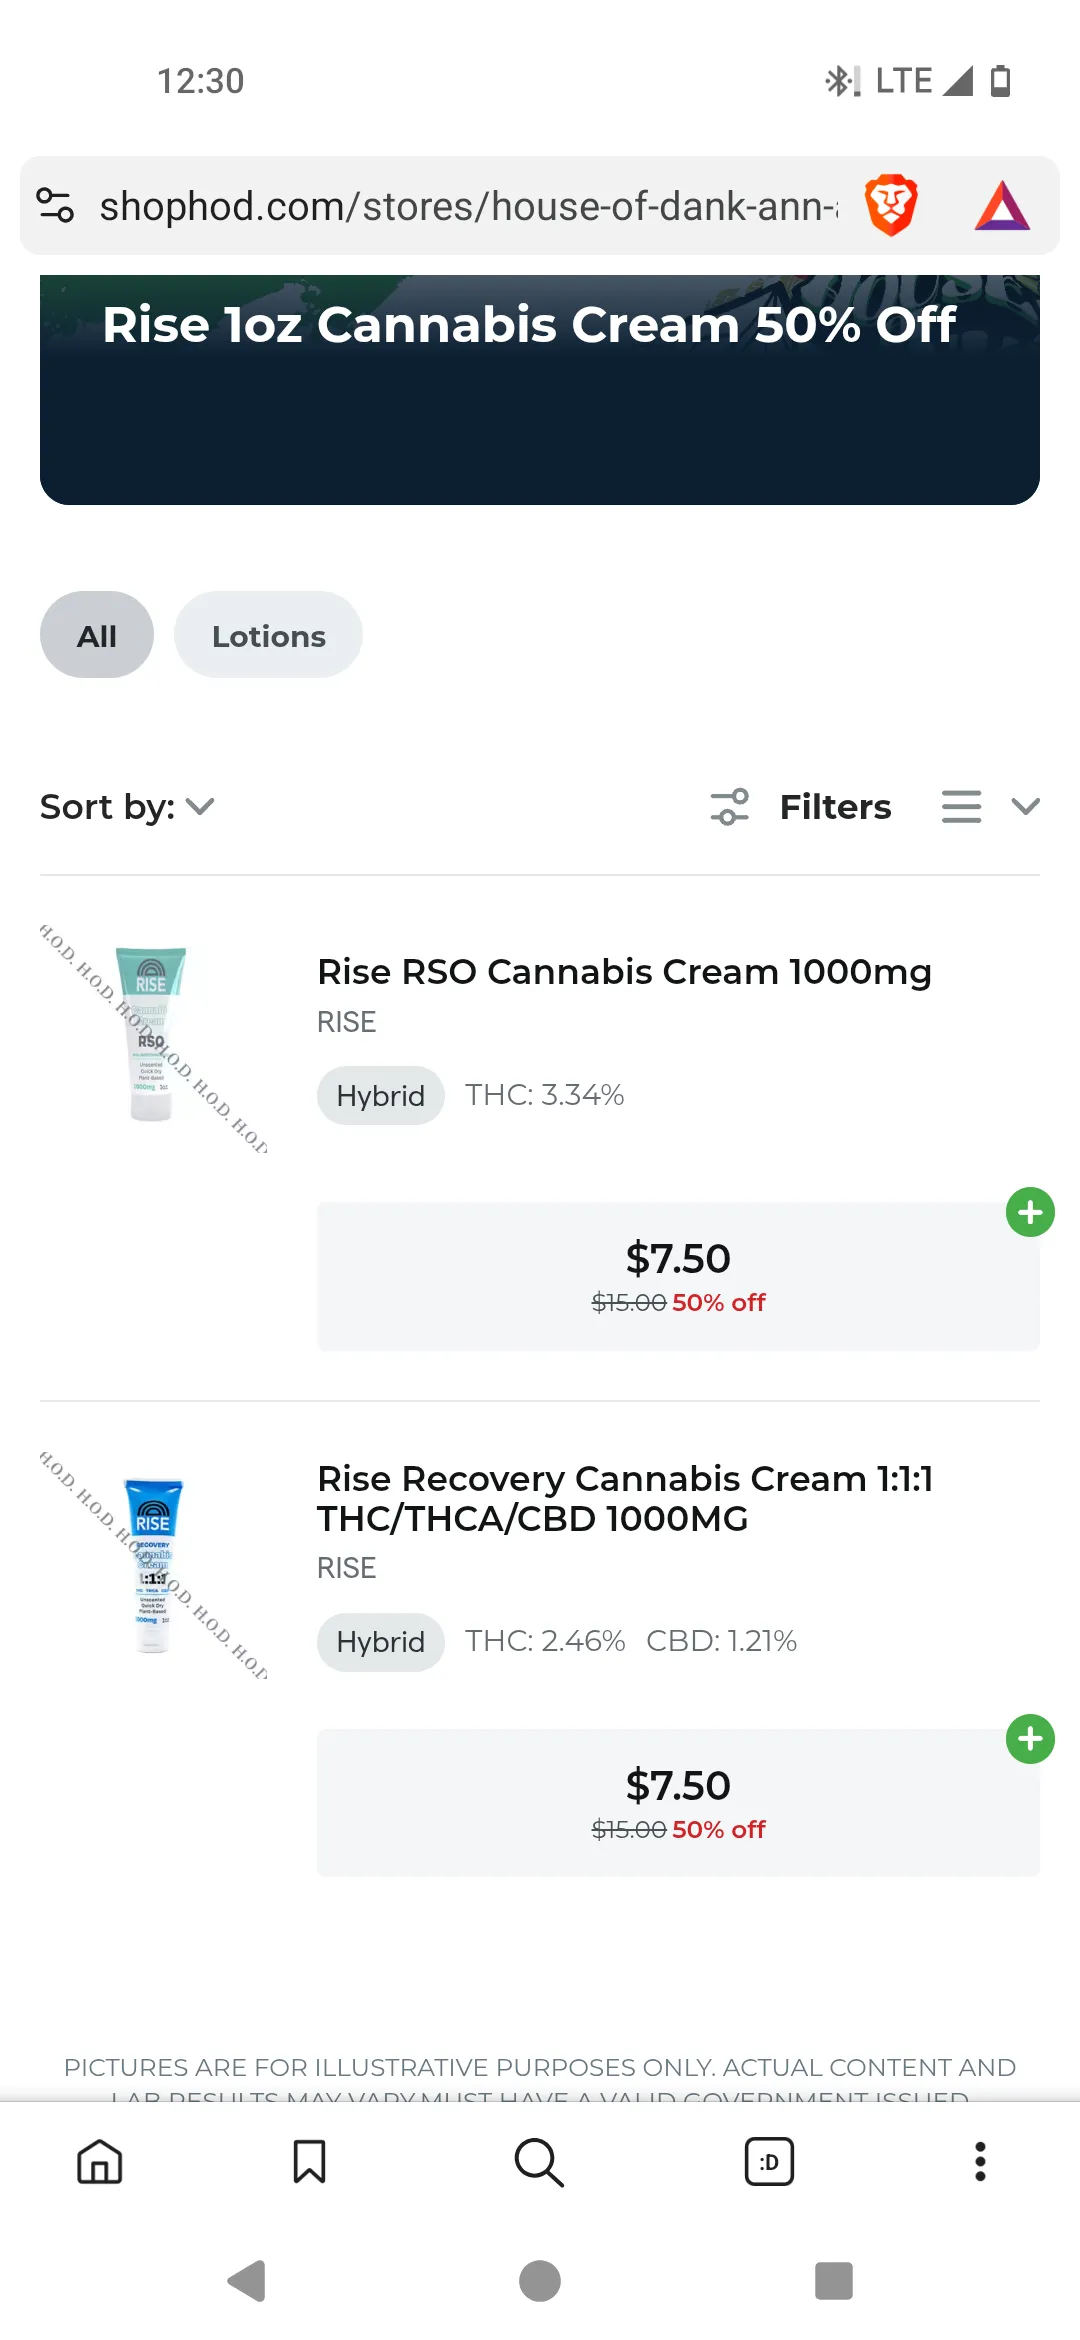Select the All category filter
The width and height of the screenshot is (1080, 2340).
pyautogui.click(x=97, y=636)
